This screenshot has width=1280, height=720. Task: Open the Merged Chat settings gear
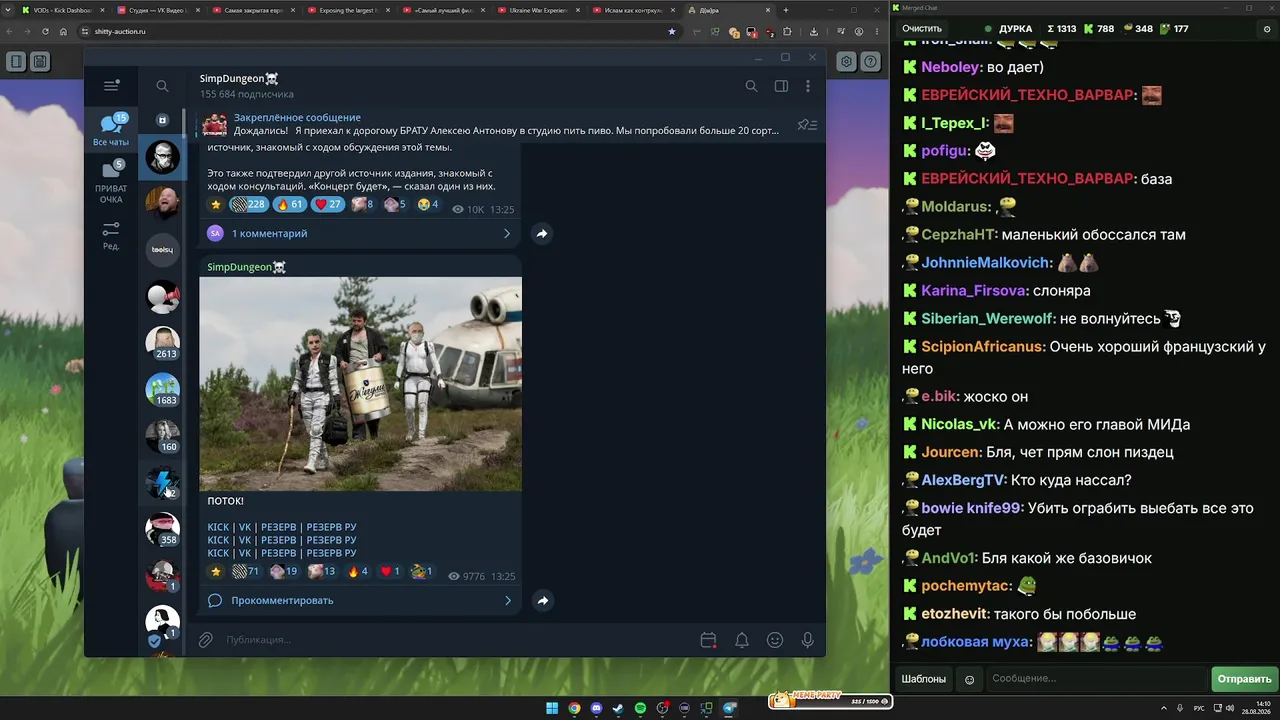(1267, 29)
